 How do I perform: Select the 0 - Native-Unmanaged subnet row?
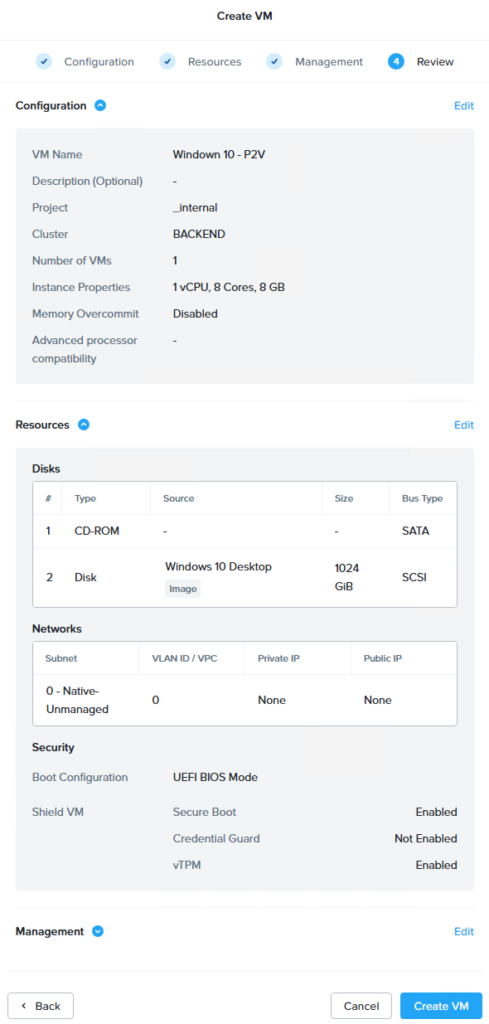[245, 699]
